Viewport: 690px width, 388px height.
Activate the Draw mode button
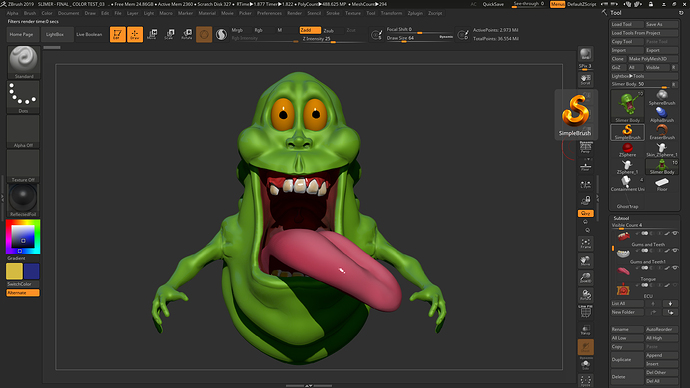point(135,34)
